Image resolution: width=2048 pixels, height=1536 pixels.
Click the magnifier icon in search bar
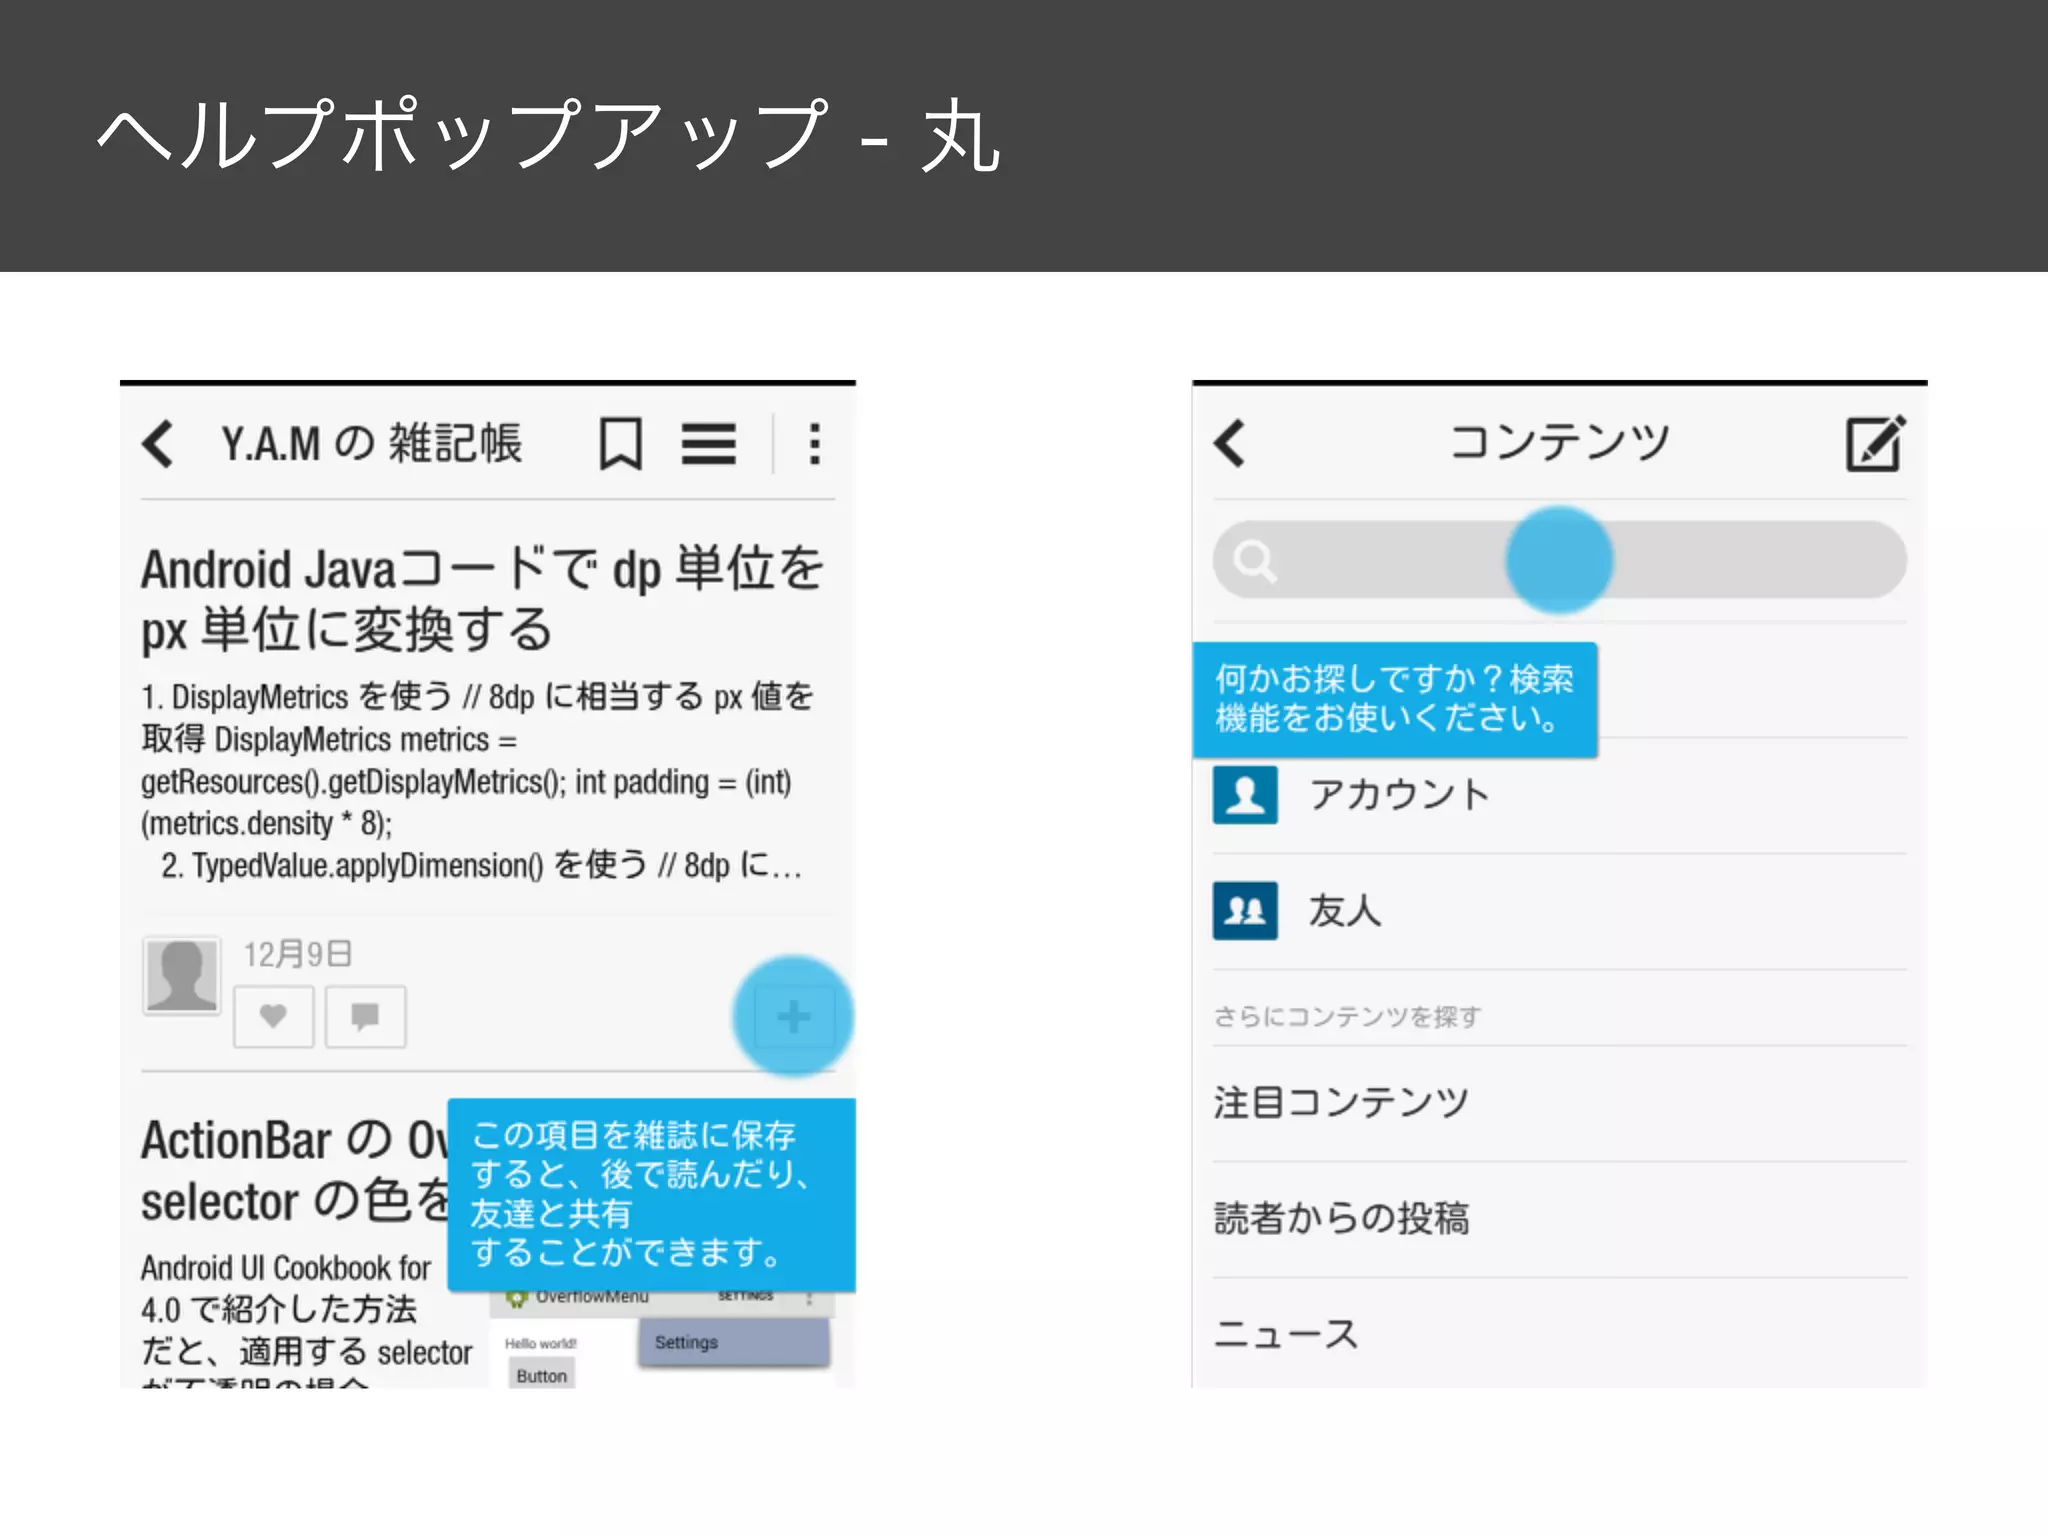pos(1254,560)
